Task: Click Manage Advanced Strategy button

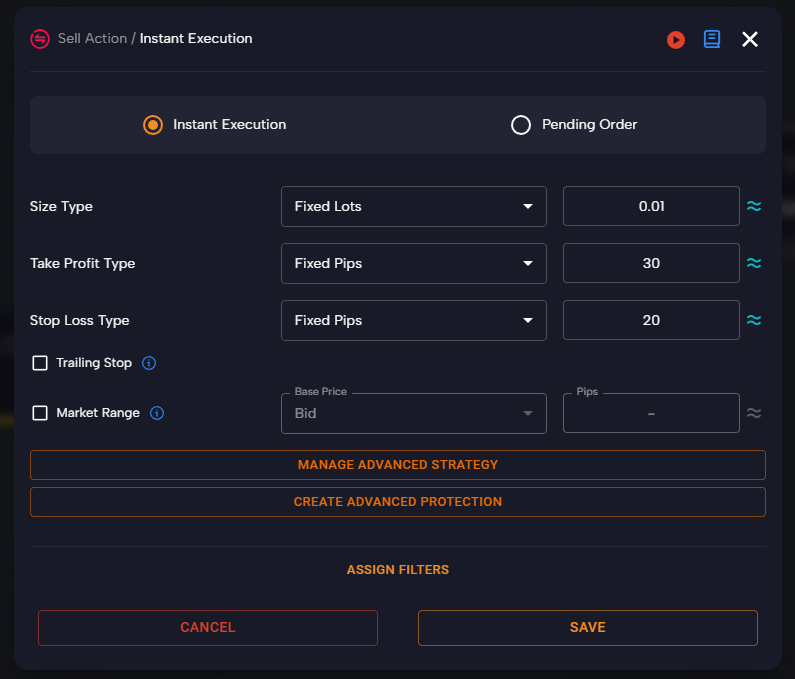Action: pyautogui.click(x=397, y=465)
